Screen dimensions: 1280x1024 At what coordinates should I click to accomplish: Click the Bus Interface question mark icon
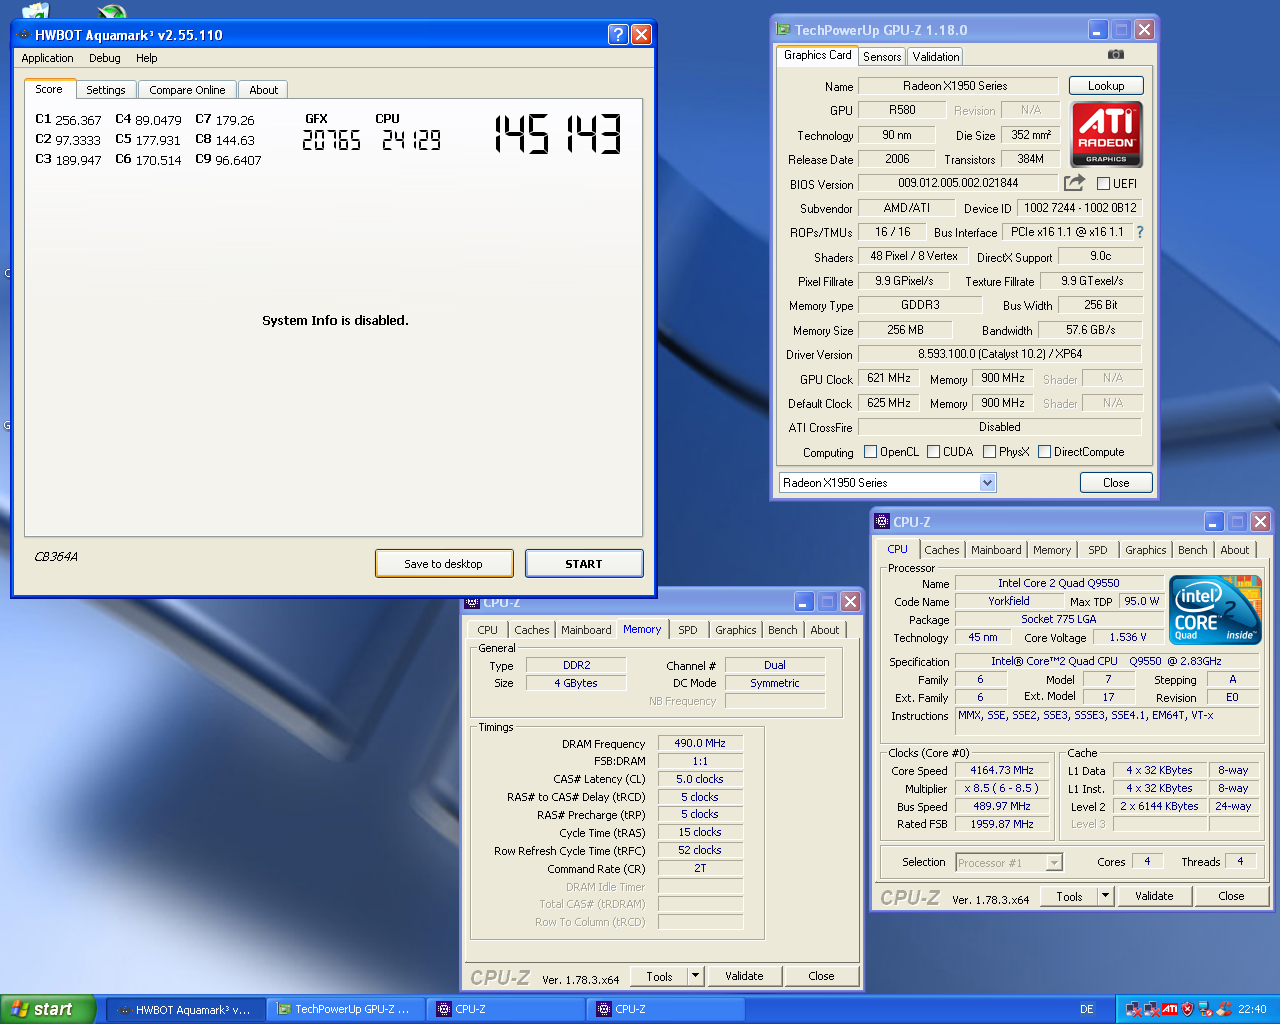(x=1140, y=232)
